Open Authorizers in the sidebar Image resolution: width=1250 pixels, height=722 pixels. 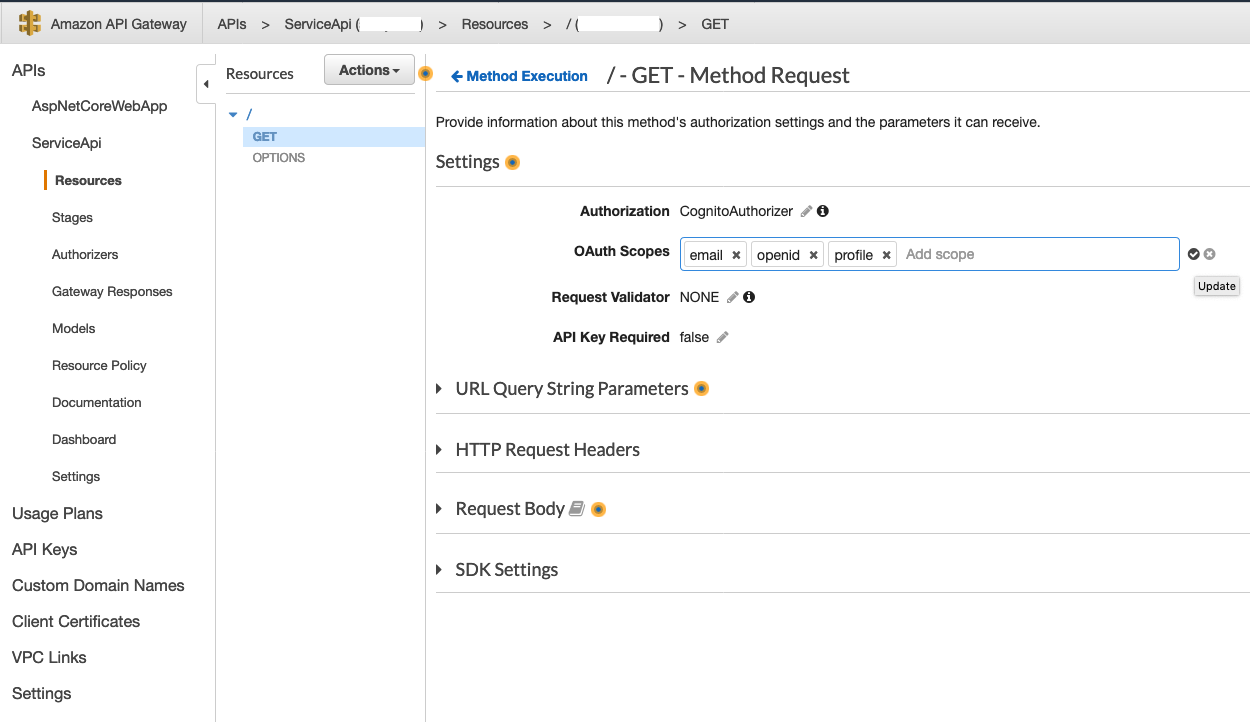tap(85, 255)
